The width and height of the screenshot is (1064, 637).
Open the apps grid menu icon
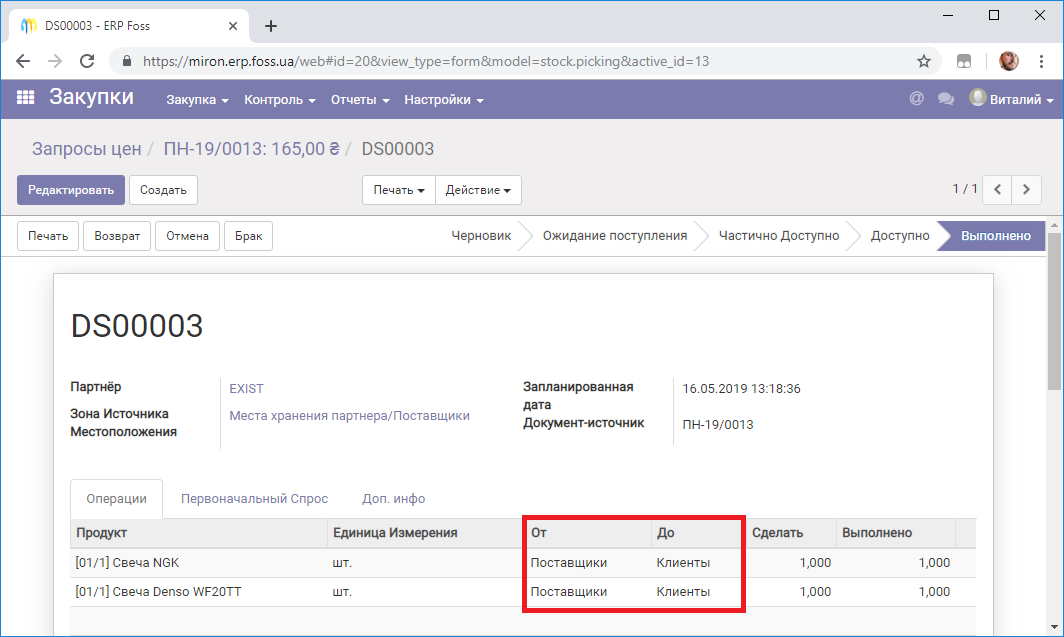click(25, 98)
